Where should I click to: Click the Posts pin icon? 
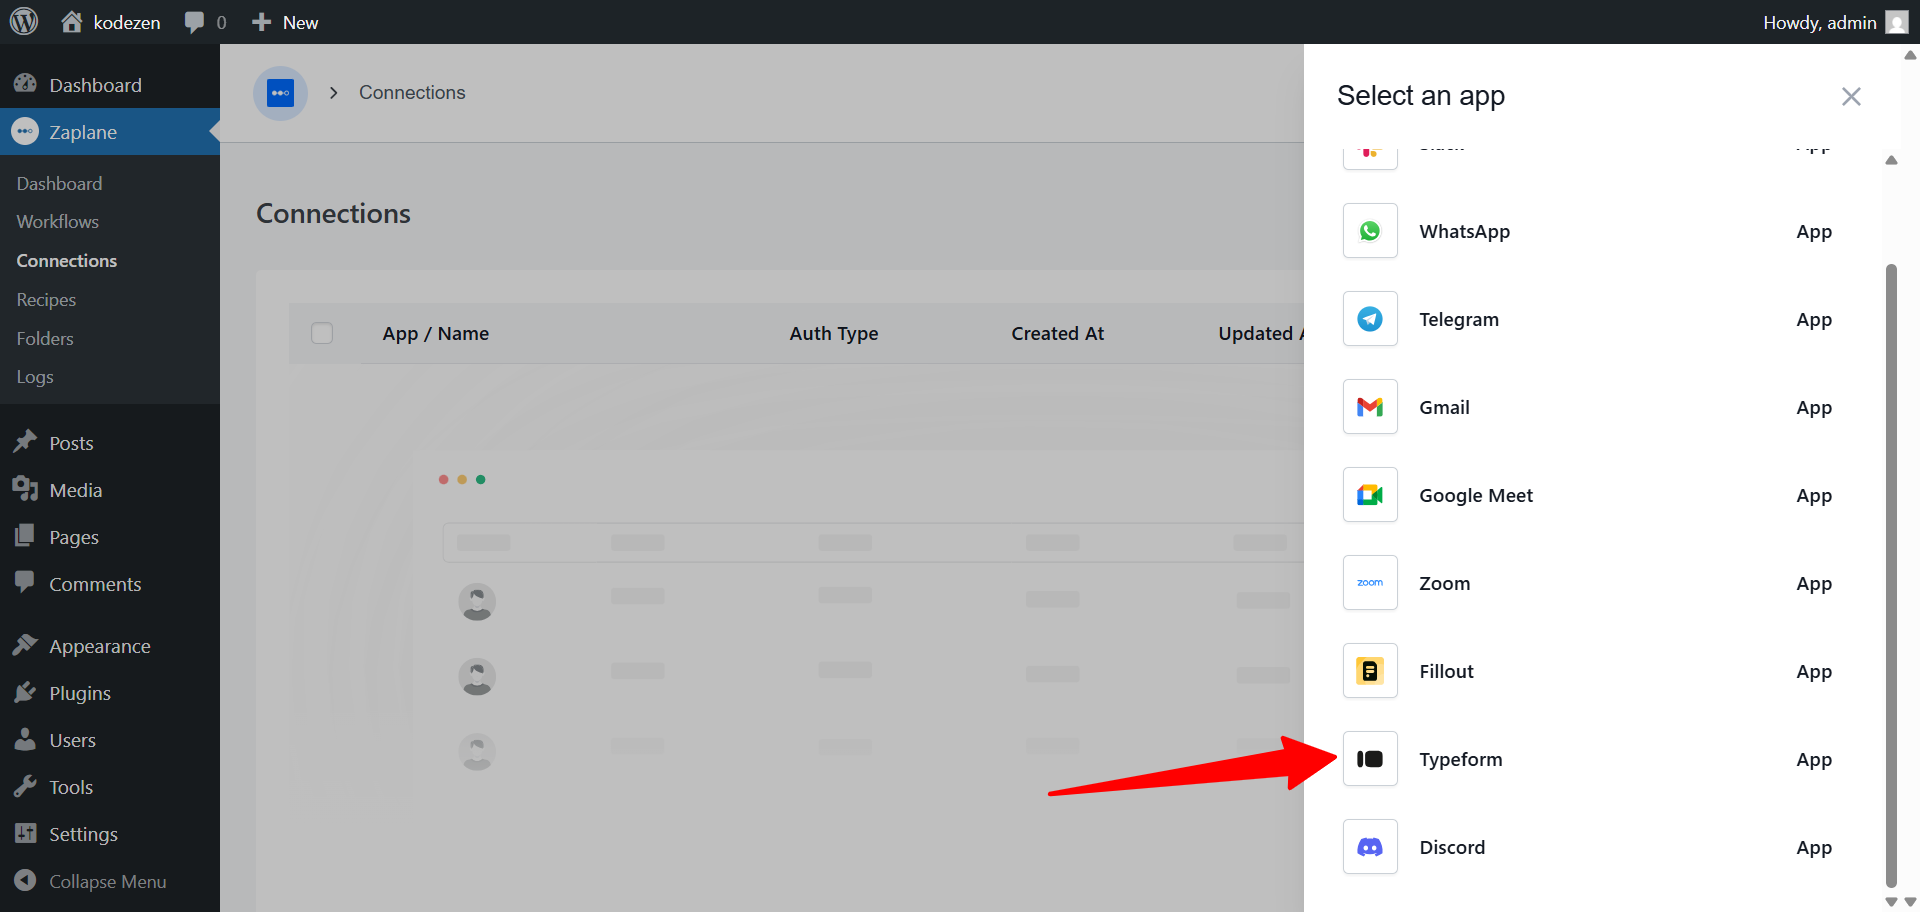pyautogui.click(x=25, y=442)
